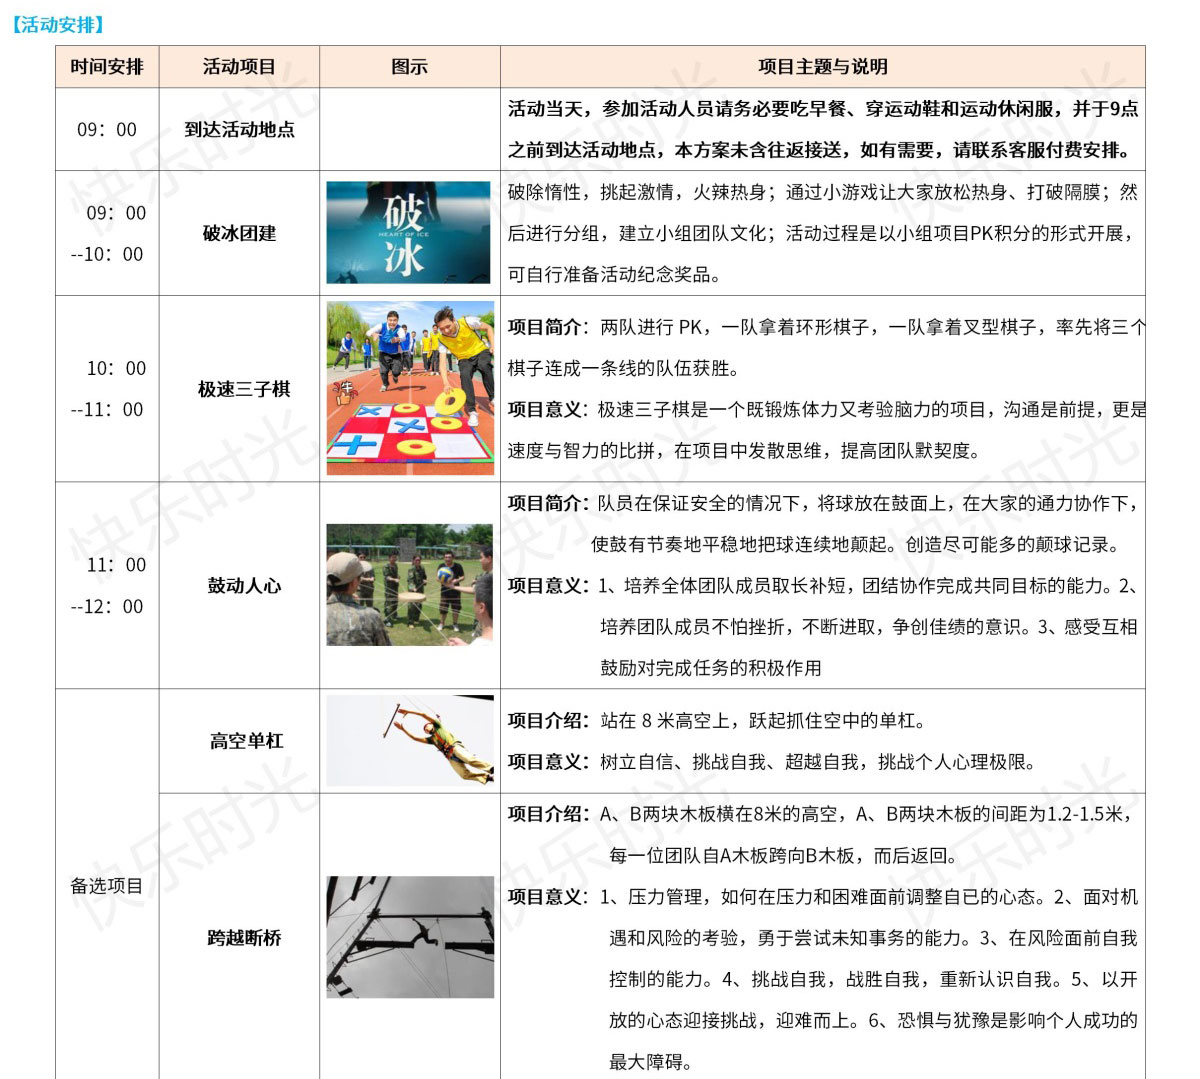Click the 10:00--11:00 time cell
Image resolution: width=1200 pixels, height=1079 pixels.
[x=107, y=389]
